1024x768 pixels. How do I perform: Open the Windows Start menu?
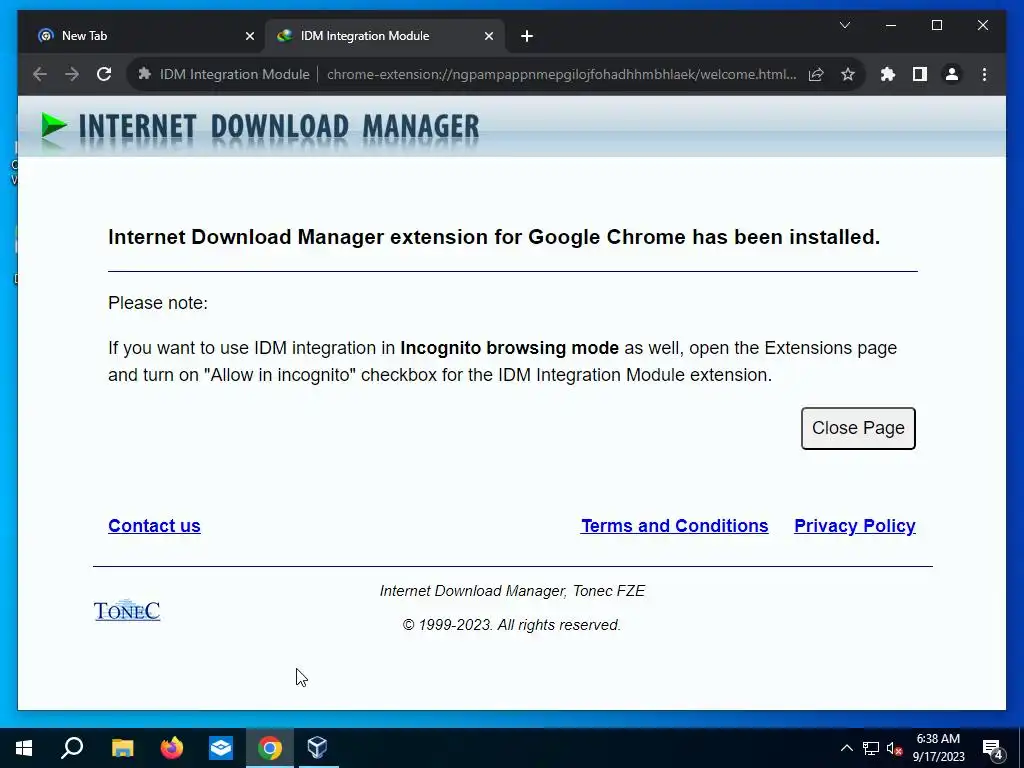coord(24,748)
